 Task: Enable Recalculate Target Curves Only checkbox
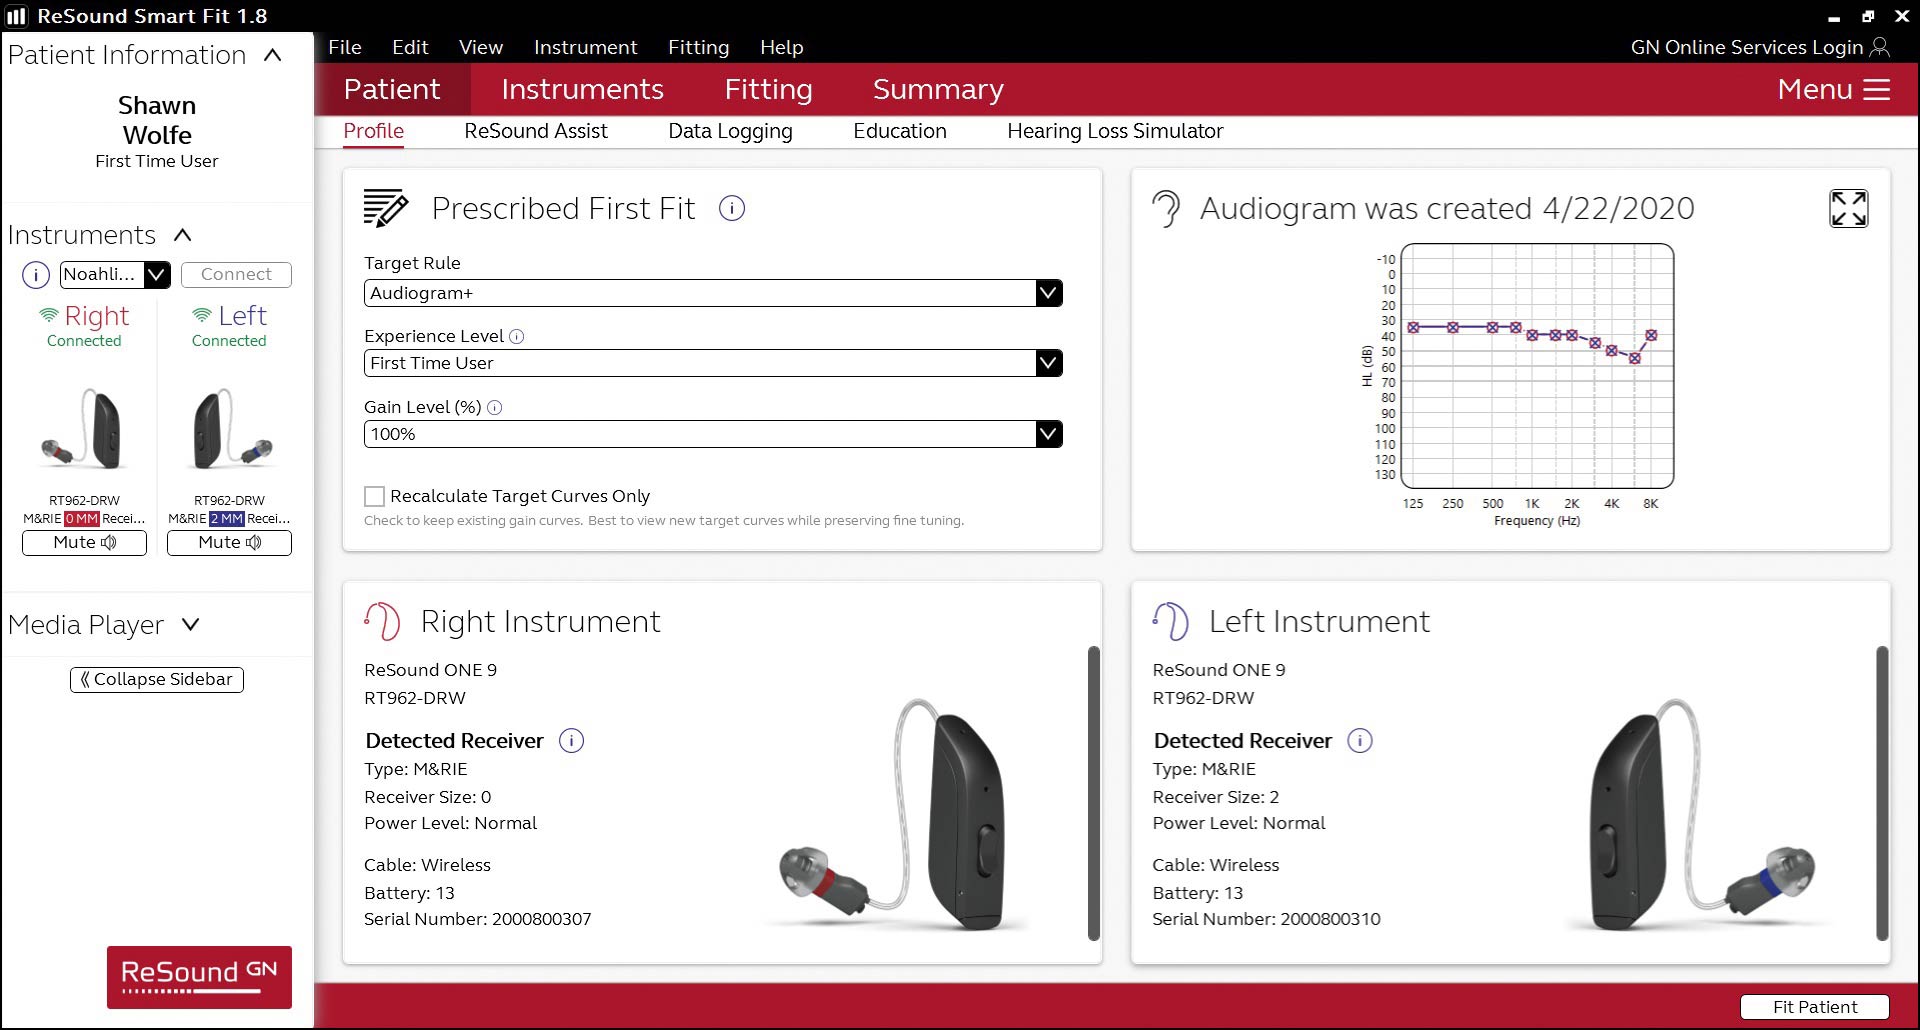pos(375,496)
